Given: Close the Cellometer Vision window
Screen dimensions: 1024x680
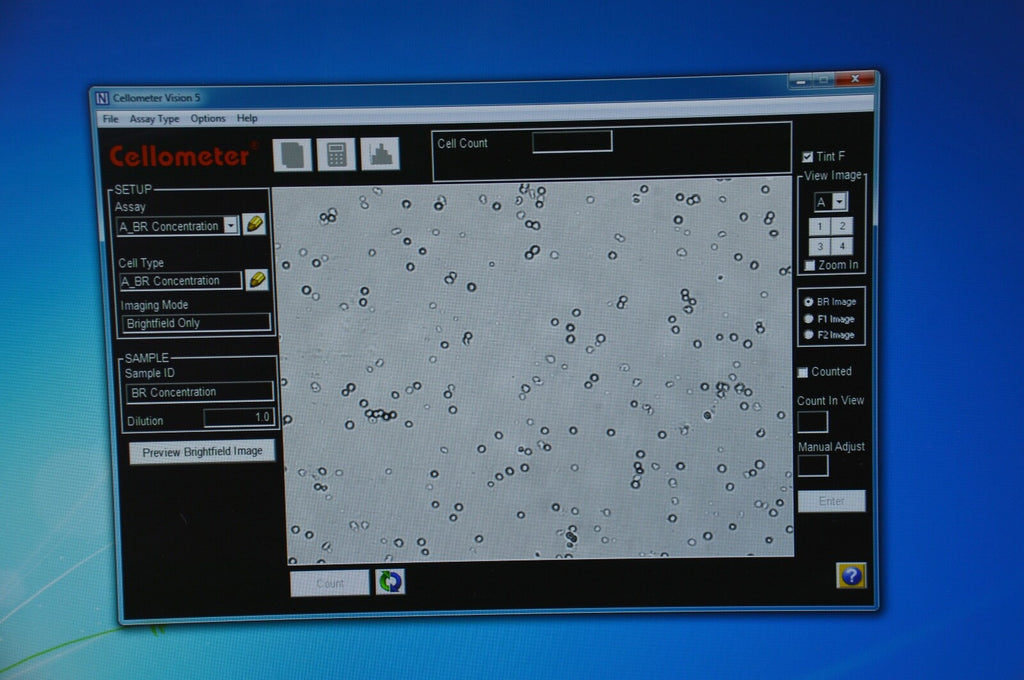Looking at the screenshot, I should [855, 79].
